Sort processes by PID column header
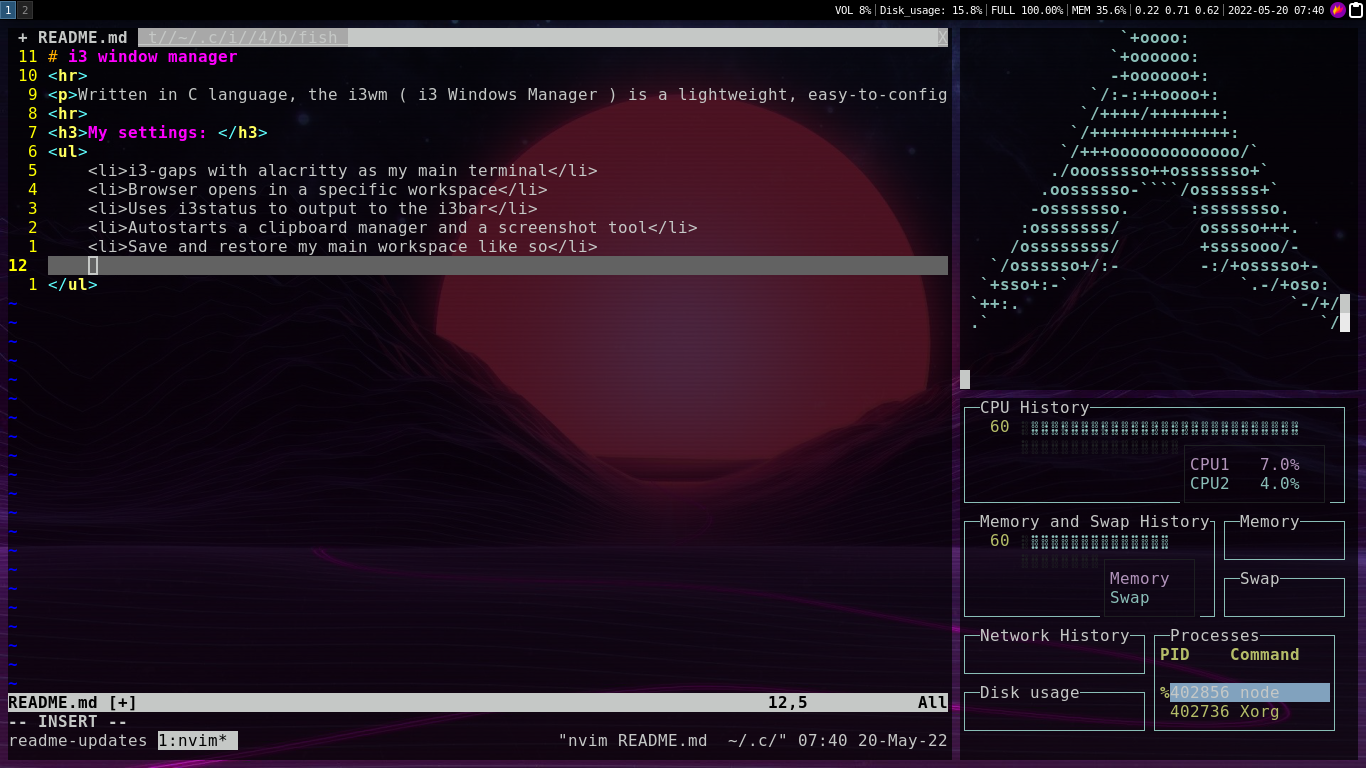The width and height of the screenshot is (1366, 768). [x=1175, y=655]
